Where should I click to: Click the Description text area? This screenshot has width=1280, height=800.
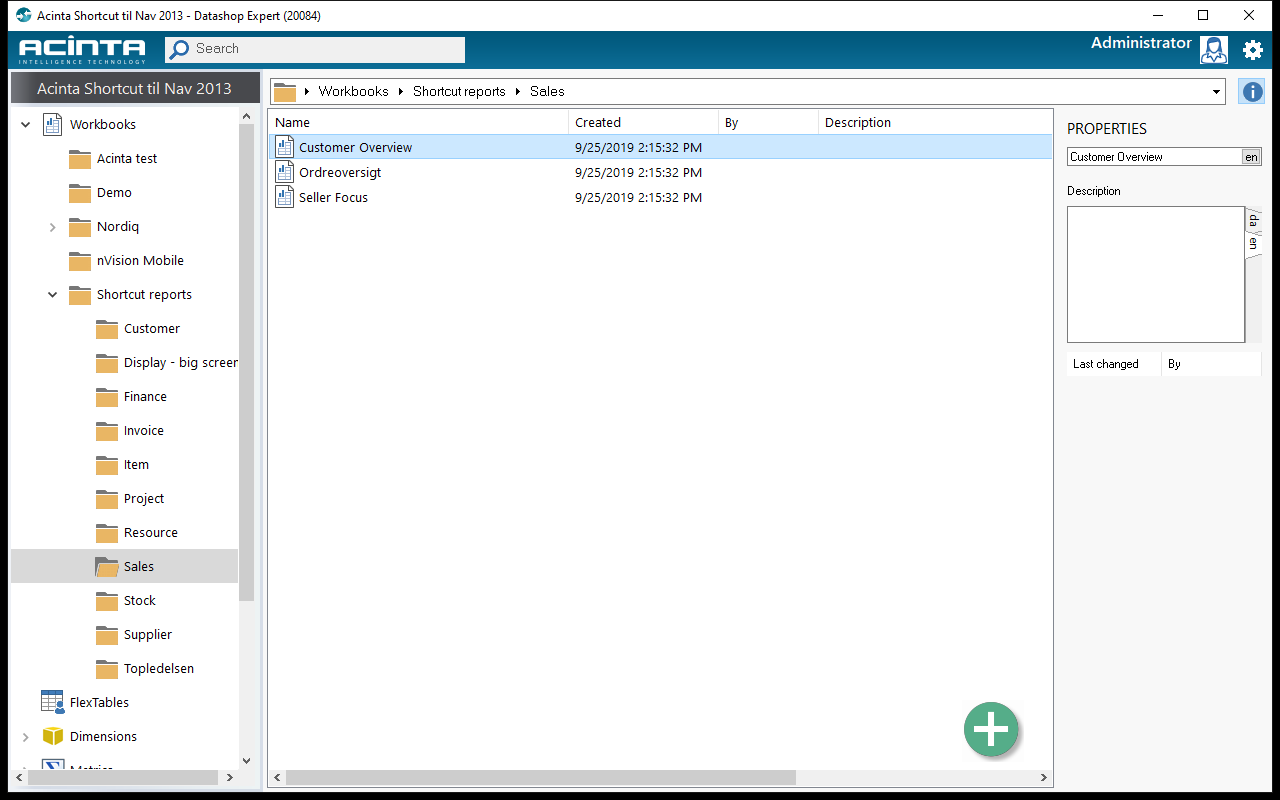pyautogui.click(x=1155, y=275)
